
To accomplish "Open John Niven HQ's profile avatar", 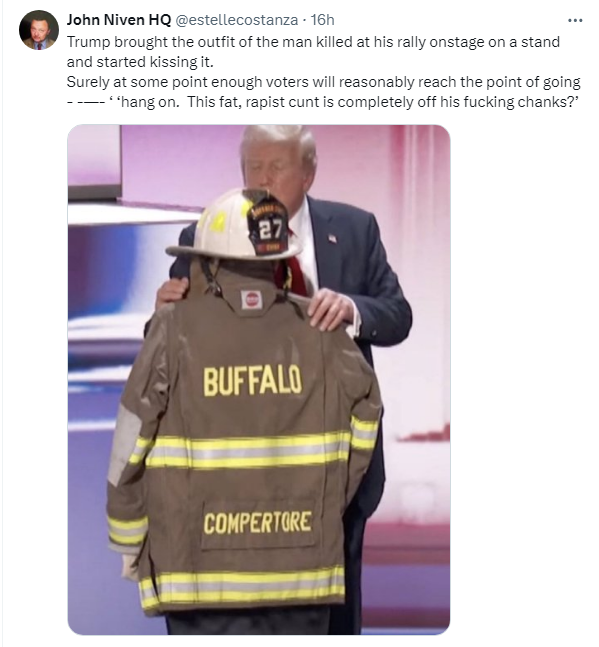I will [39, 30].
